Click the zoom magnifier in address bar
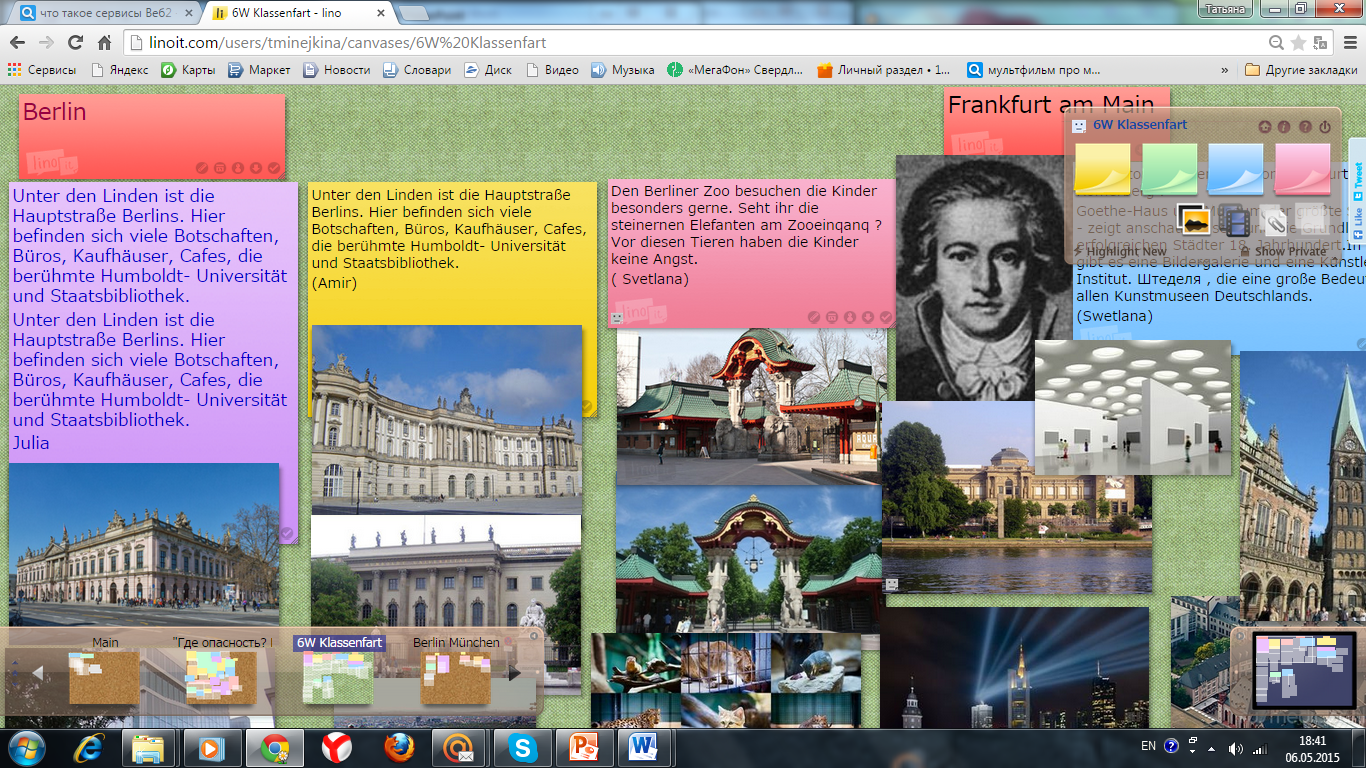This screenshot has width=1366, height=768. (1277, 43)
